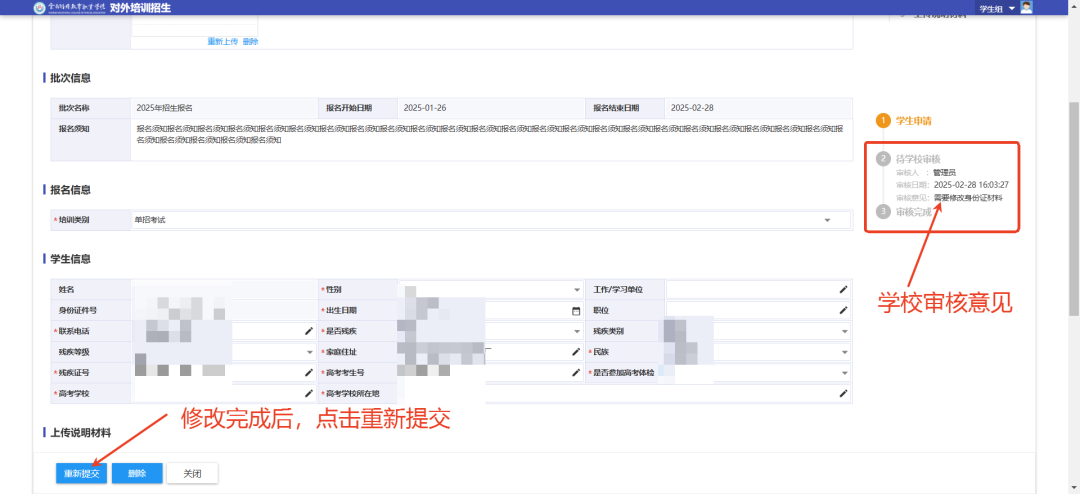Expand the 残疾类别 dropdown
This screenshot has width=1080, height=494.
pyautogui.click(x=844, y=331)
